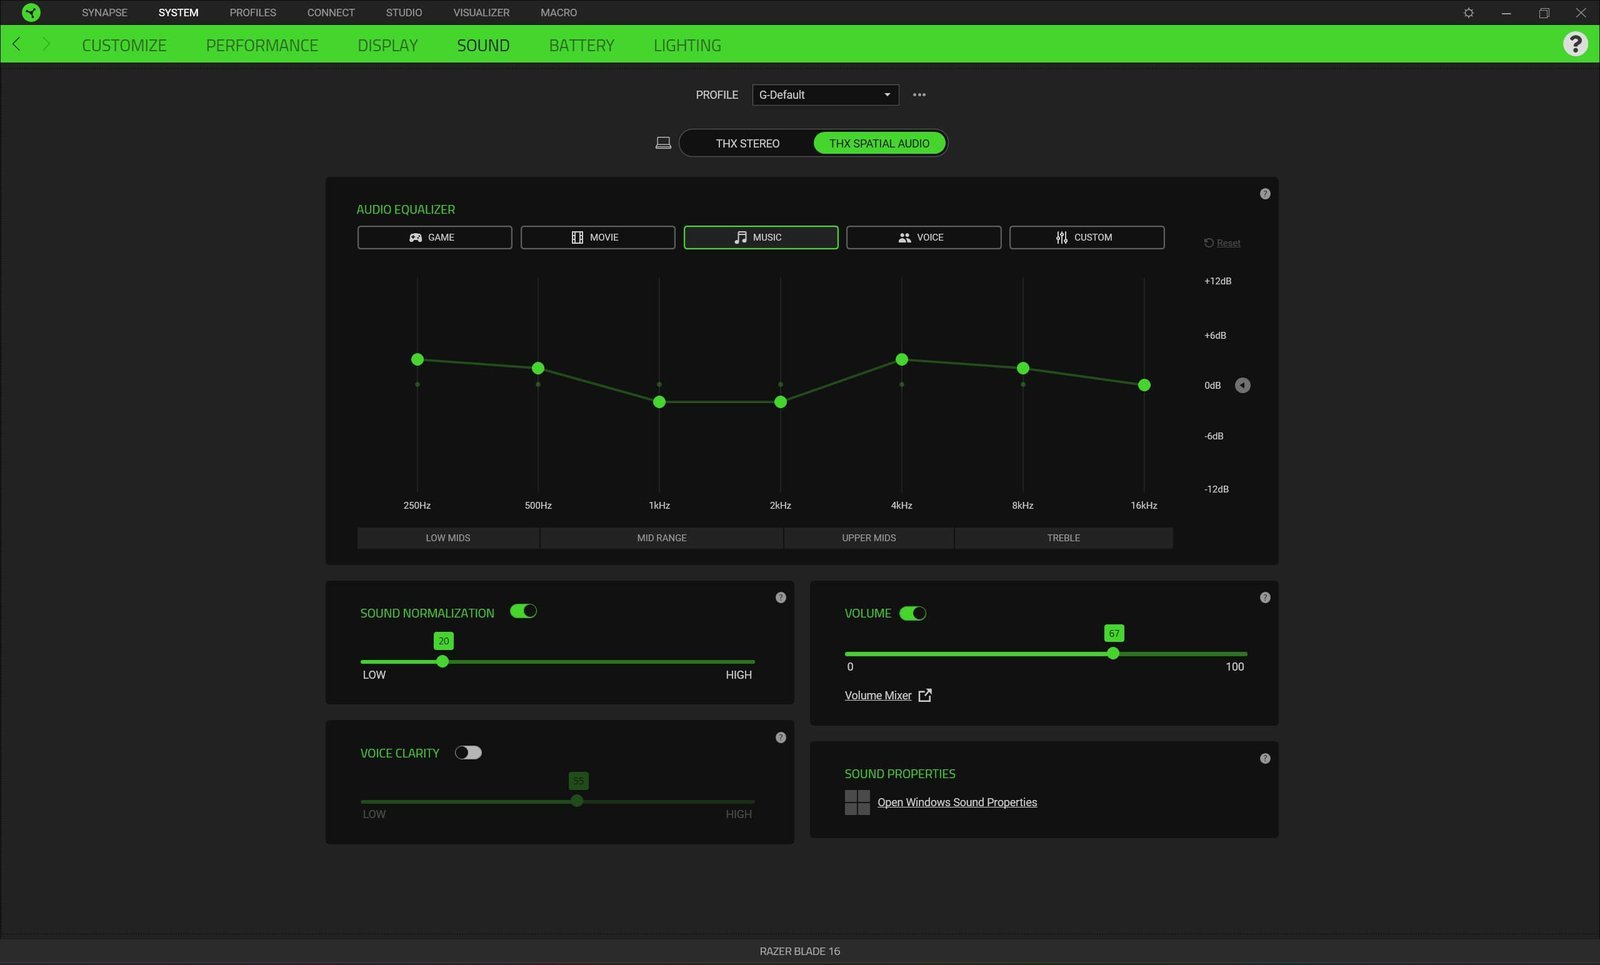Viewport: 1600px width, 965px height.
Task: Click the profile more options ellipsis
Action: pos(919,95)
